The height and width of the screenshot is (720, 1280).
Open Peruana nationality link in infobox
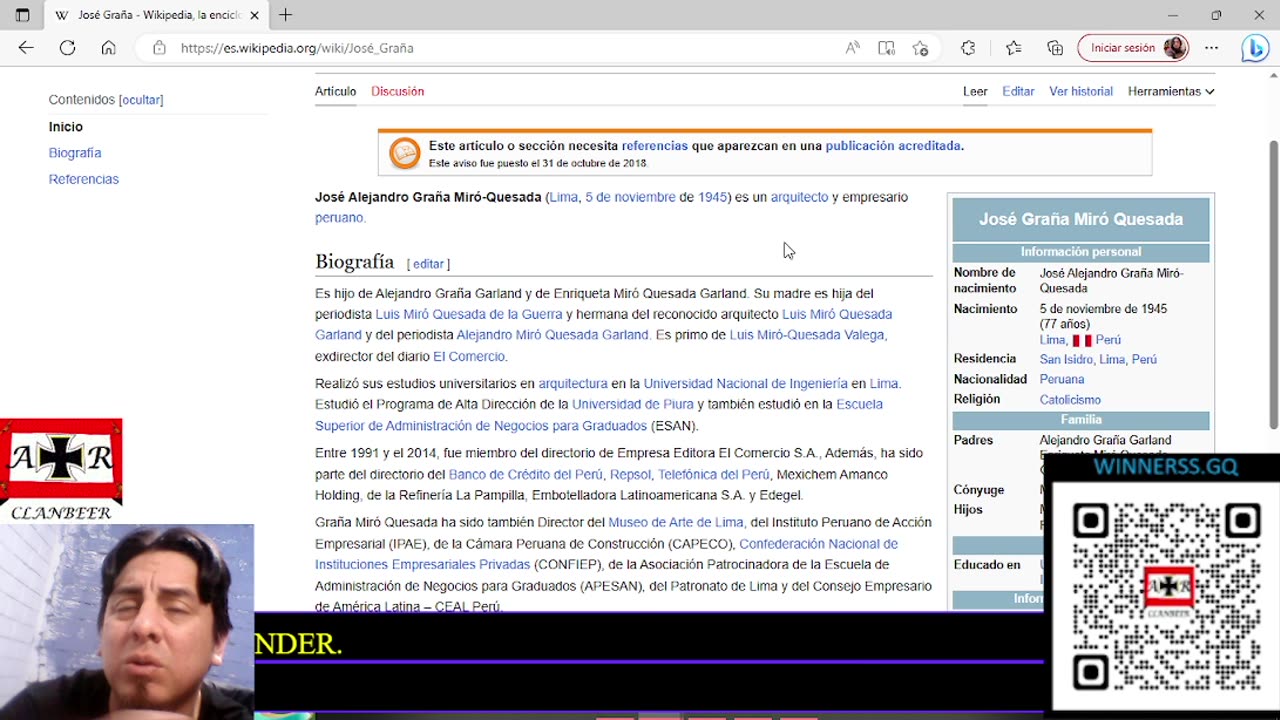[1062, 379]
